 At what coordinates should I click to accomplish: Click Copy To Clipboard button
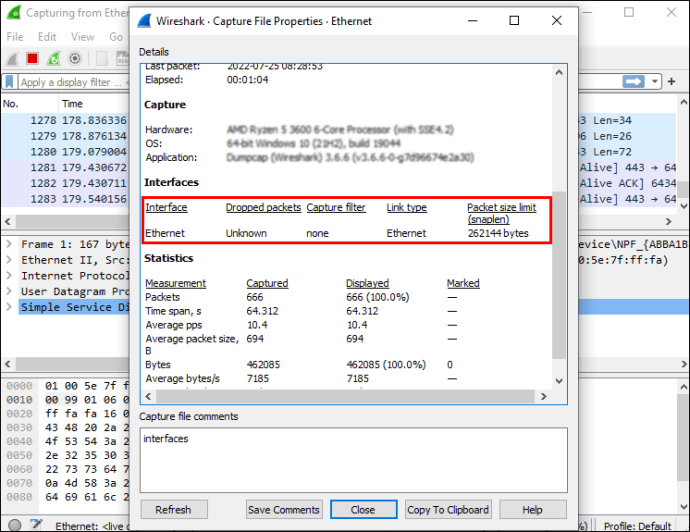pyautogui.click(x=448, y=510)
